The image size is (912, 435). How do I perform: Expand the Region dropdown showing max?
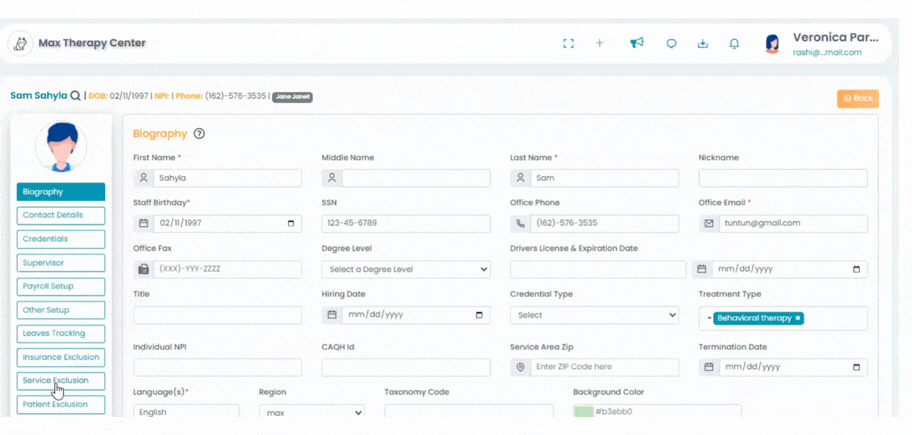tap(312, 412)
